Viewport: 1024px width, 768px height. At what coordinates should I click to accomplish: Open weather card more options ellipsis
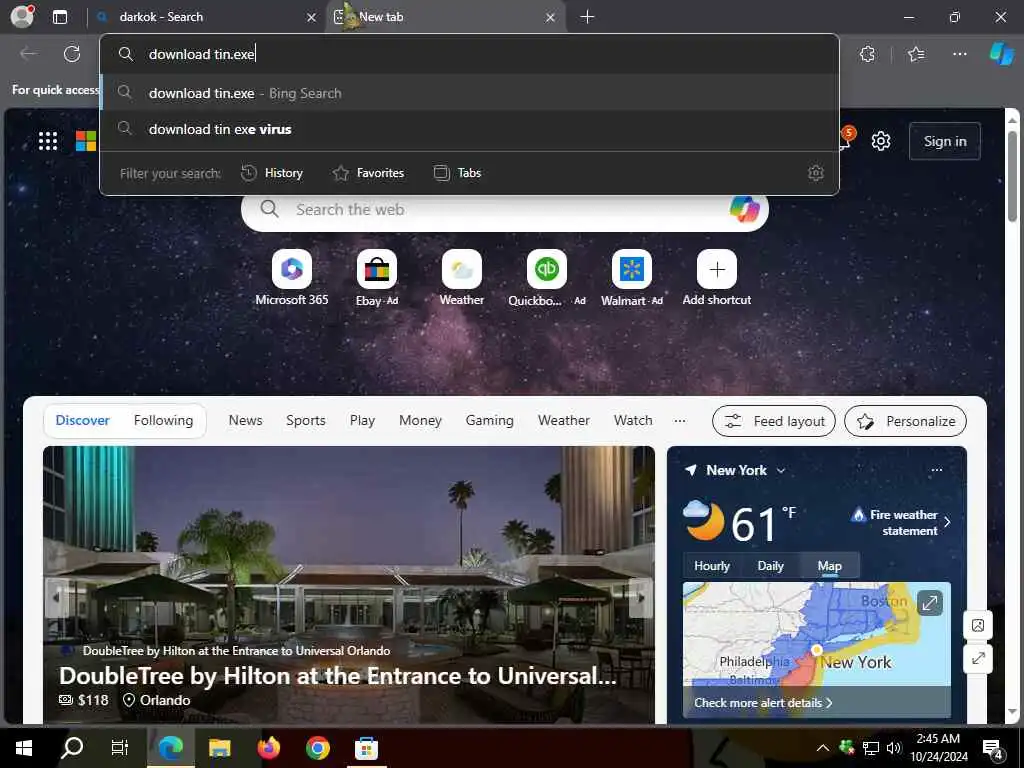pos(936,470)
